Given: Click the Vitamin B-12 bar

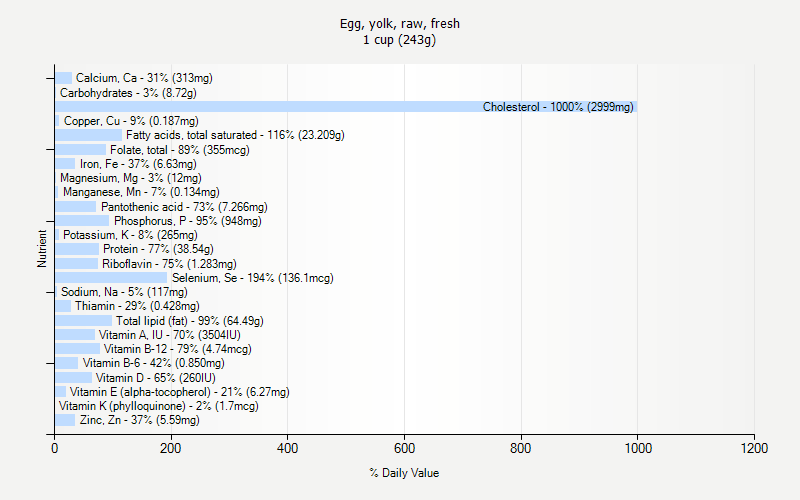Looking at the screenshot, I should pos(78,349).
